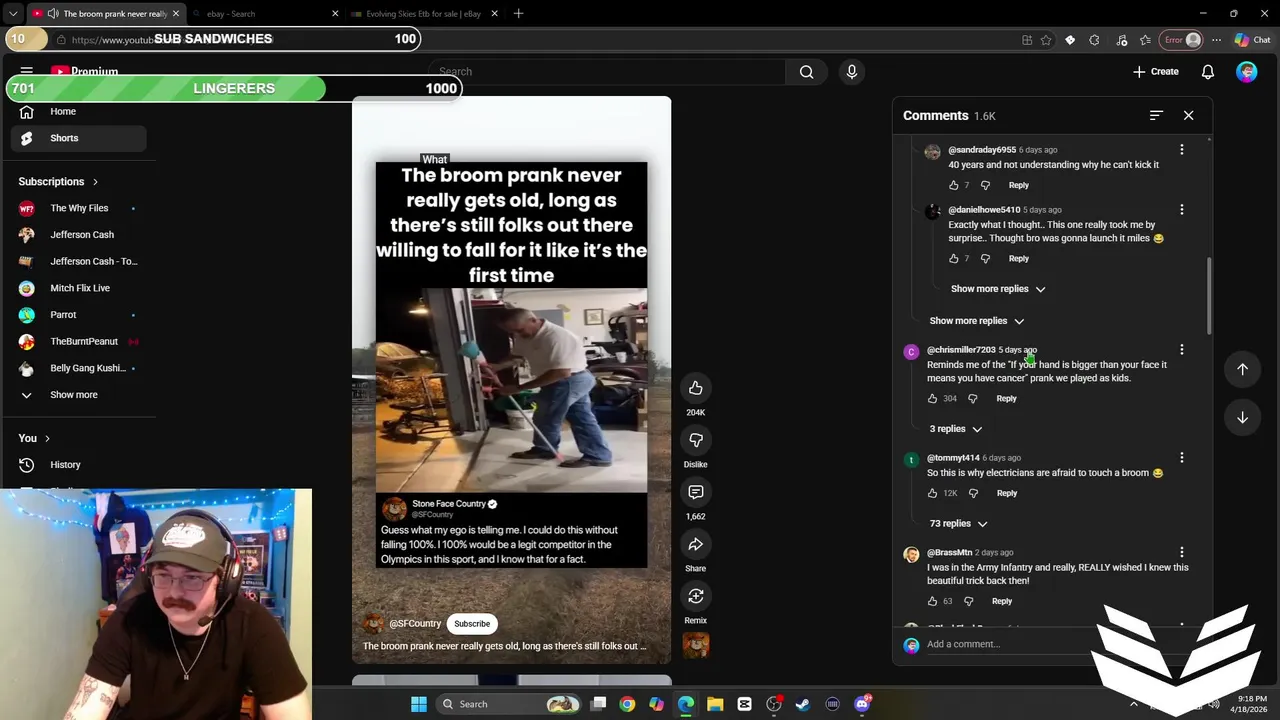Open three-dot menu on @danielhowe5410 comment
1280x720 pixels.
click(1182, 210)
